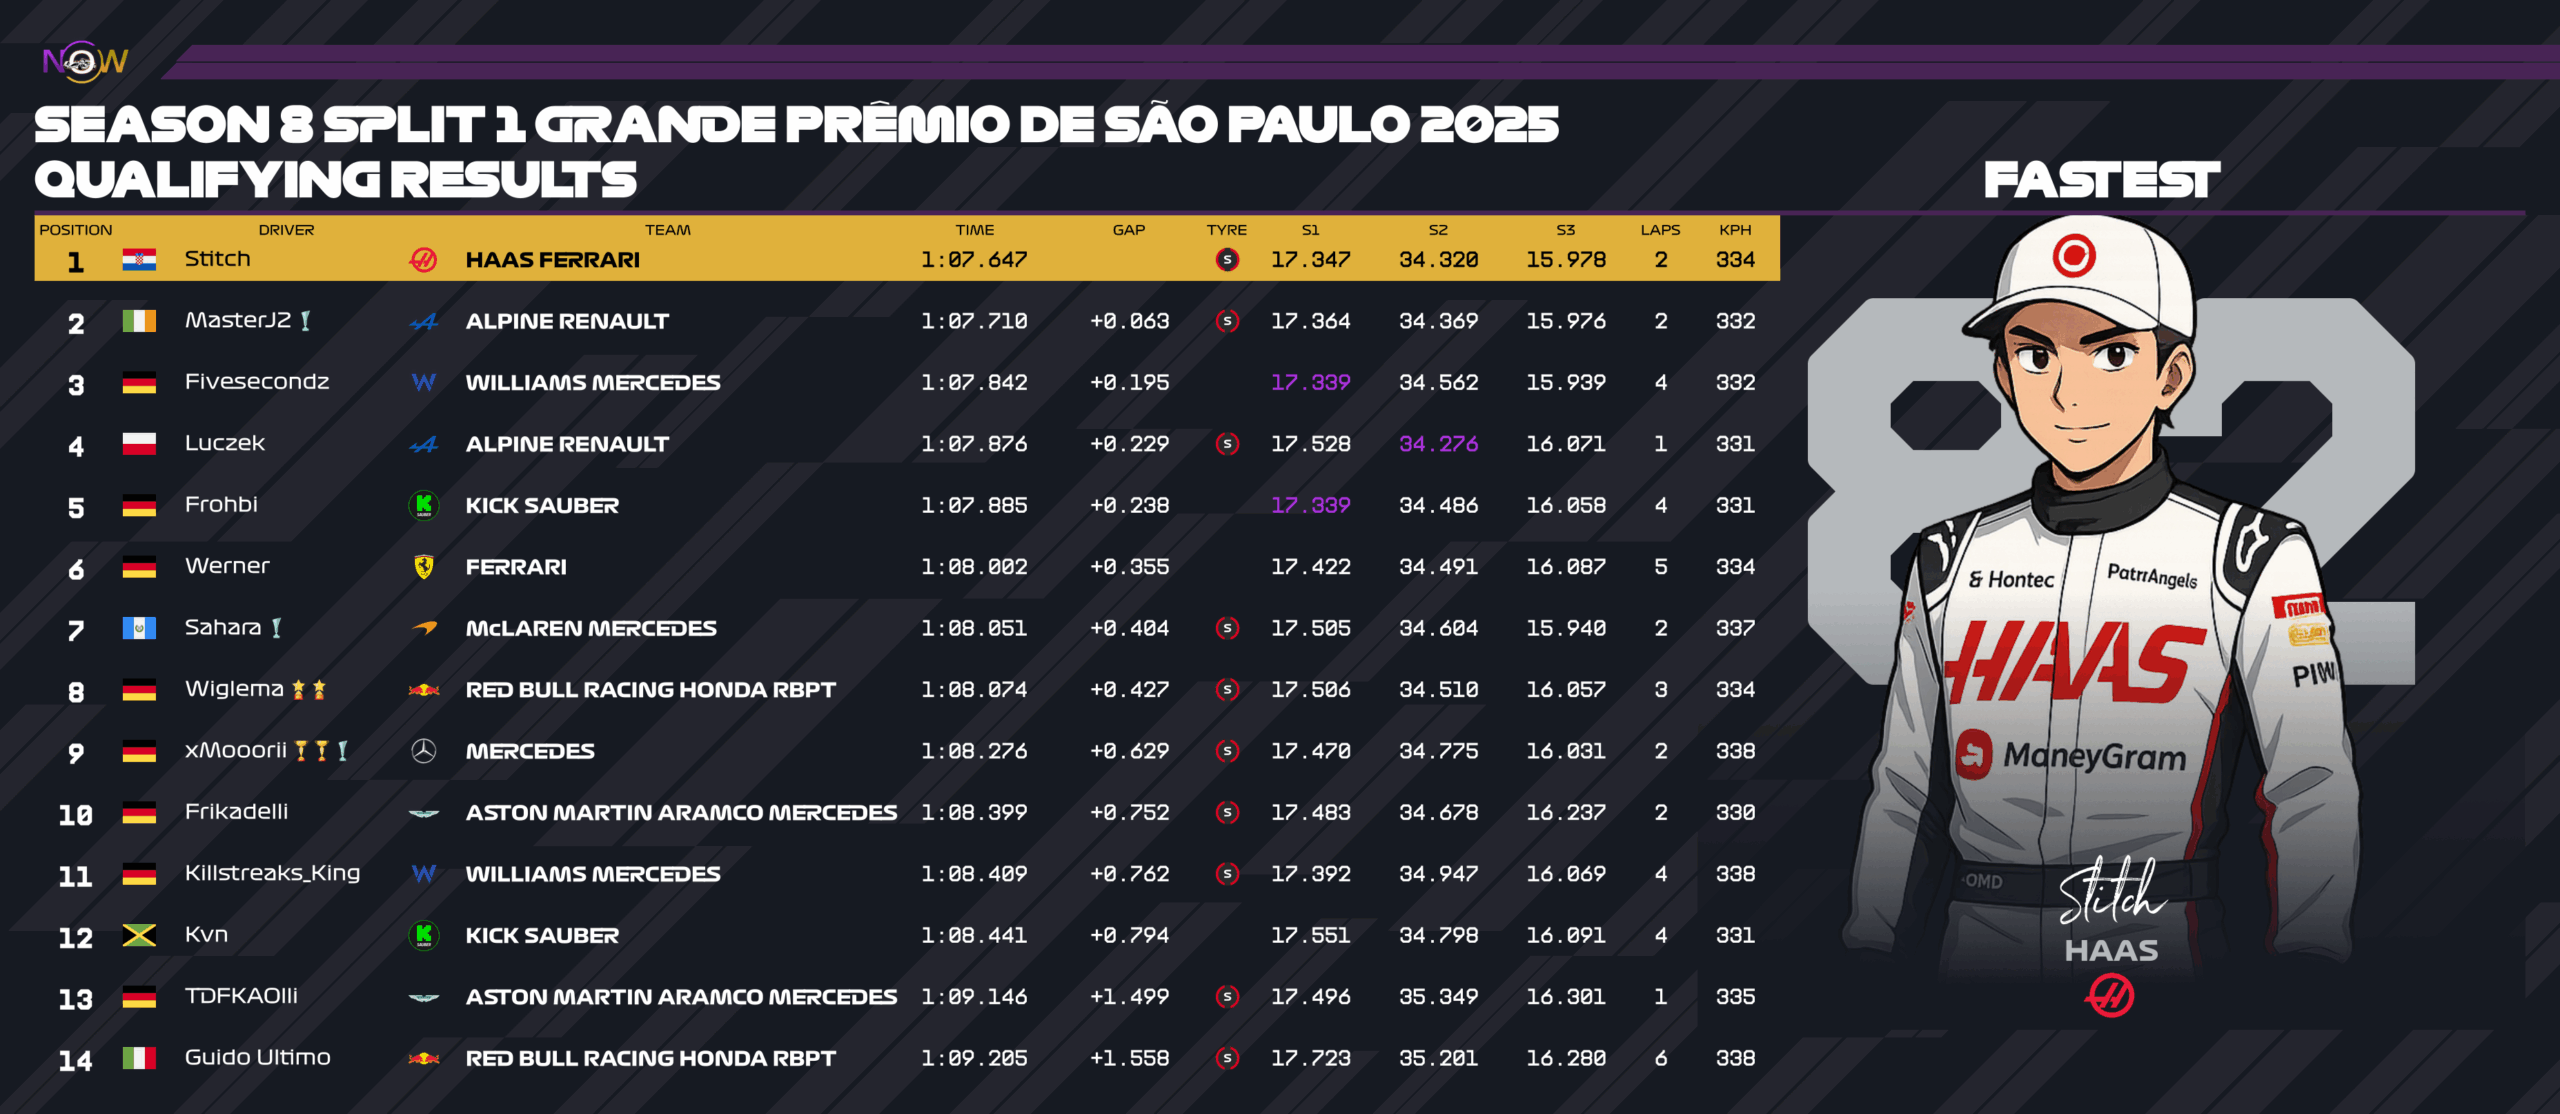Click the trophy icon next to MasterJ2

coord(306,321)
